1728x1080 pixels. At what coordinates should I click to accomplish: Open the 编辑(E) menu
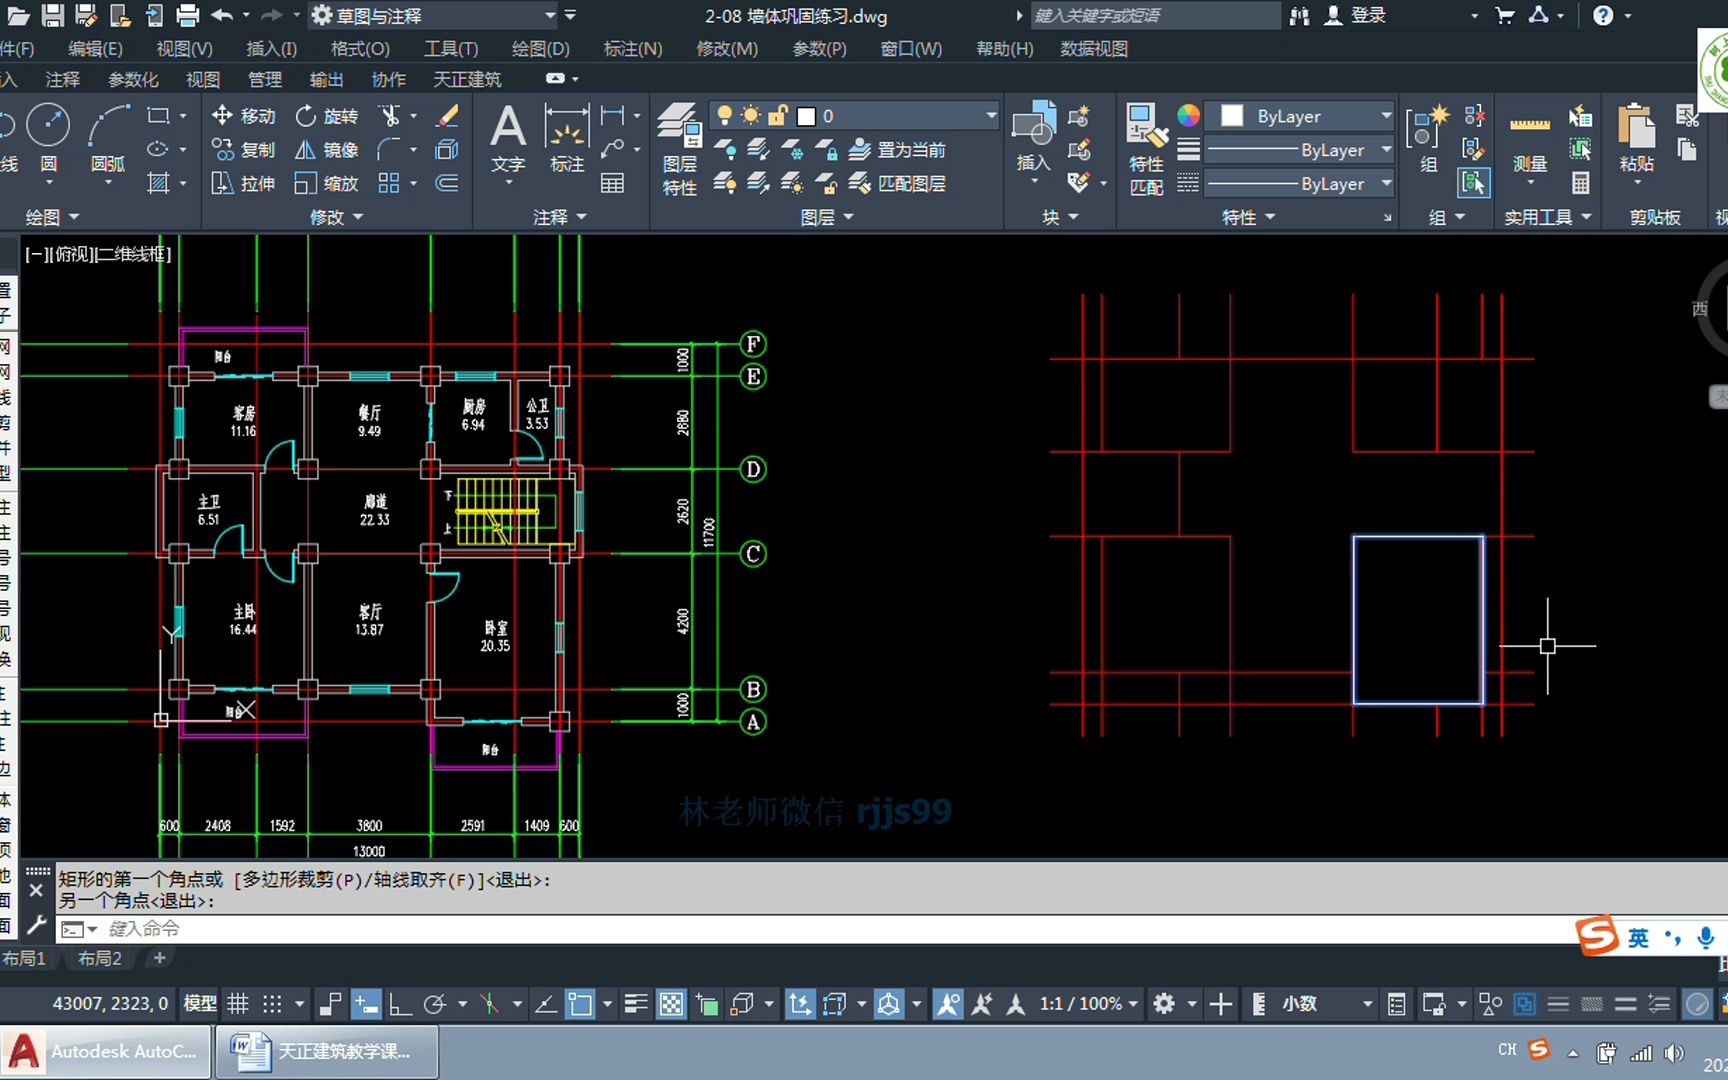coord(95,48)
